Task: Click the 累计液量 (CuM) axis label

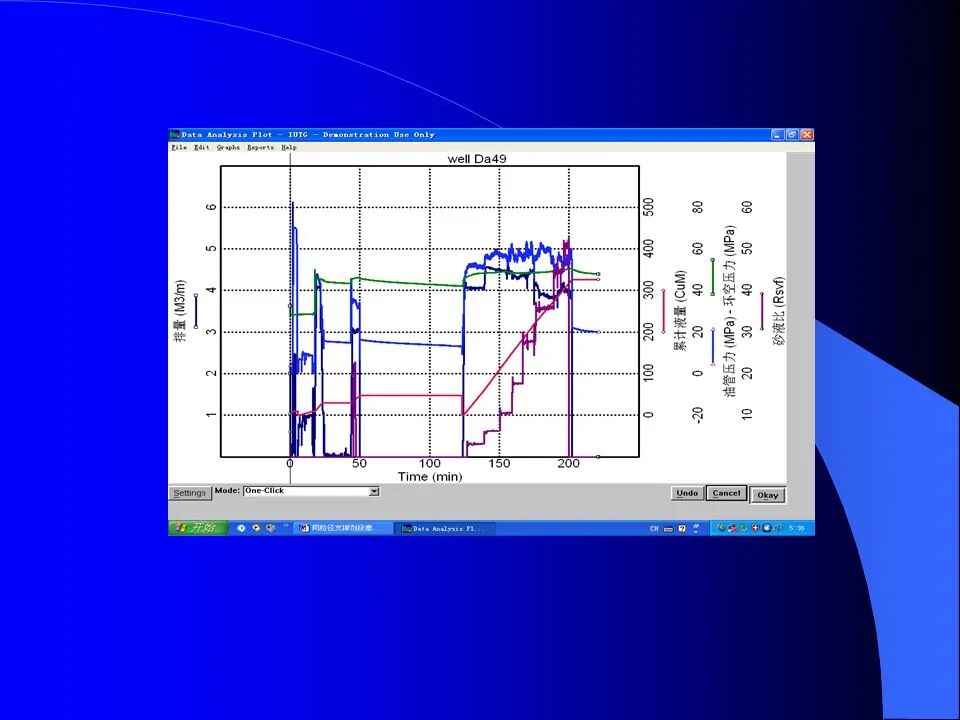Action: pyautogui.click(x=680, y=310)
